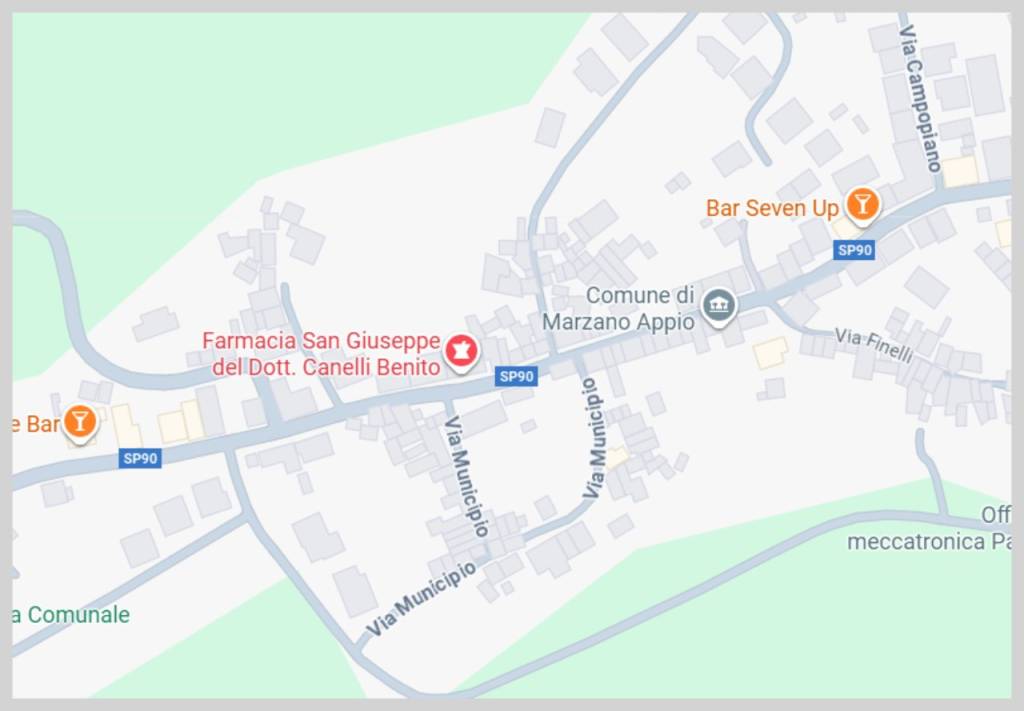The image size is (1024, 711).
Task: Select the Via Finelli street label
Action: click(x=873, y=345)
